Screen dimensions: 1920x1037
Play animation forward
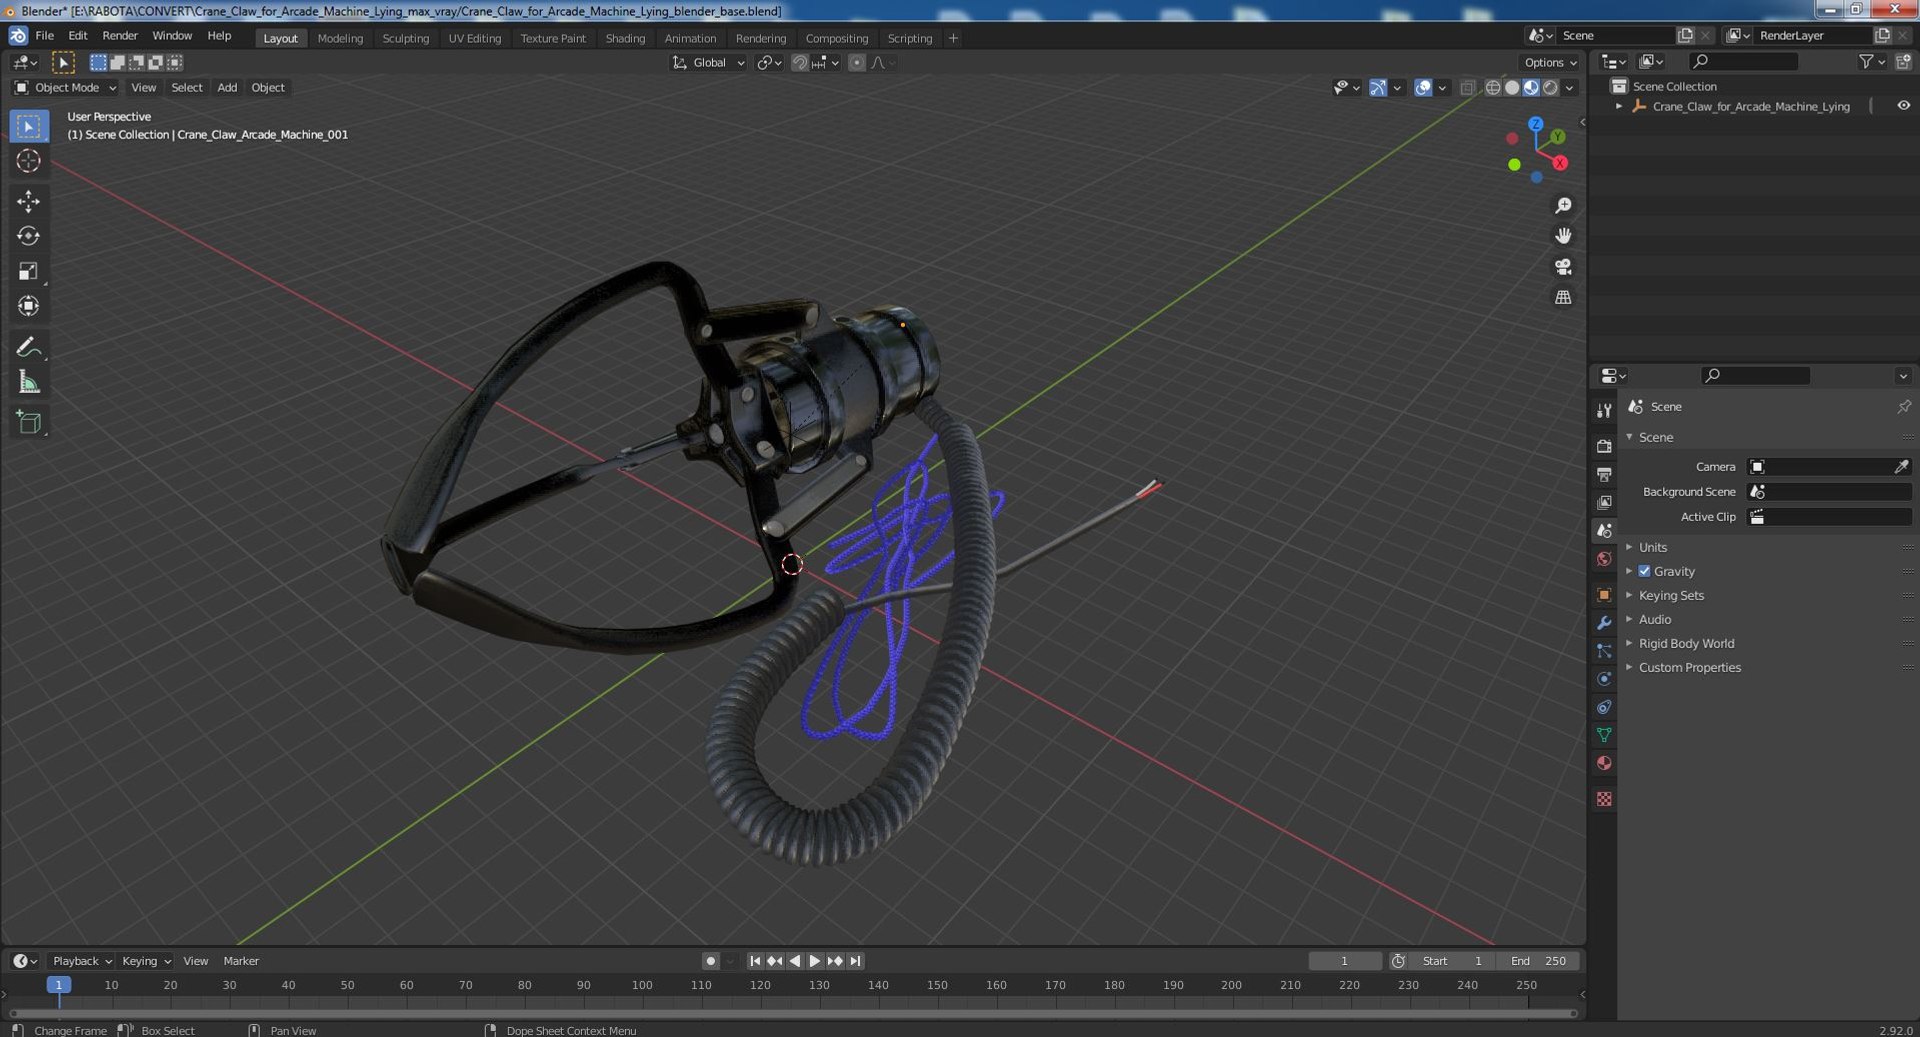(x=815, y=961)
